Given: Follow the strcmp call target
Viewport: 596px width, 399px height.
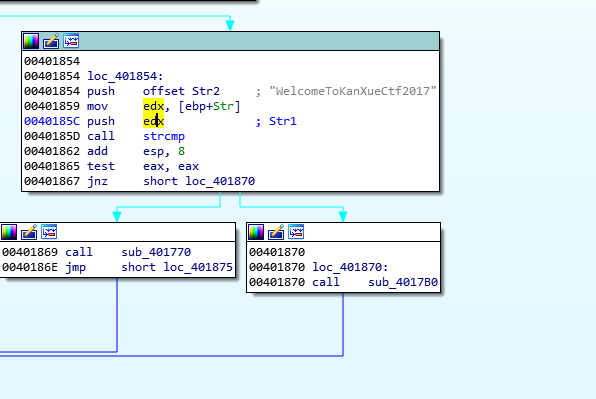Looking at the screenshot, I should (x=164, y=136).
